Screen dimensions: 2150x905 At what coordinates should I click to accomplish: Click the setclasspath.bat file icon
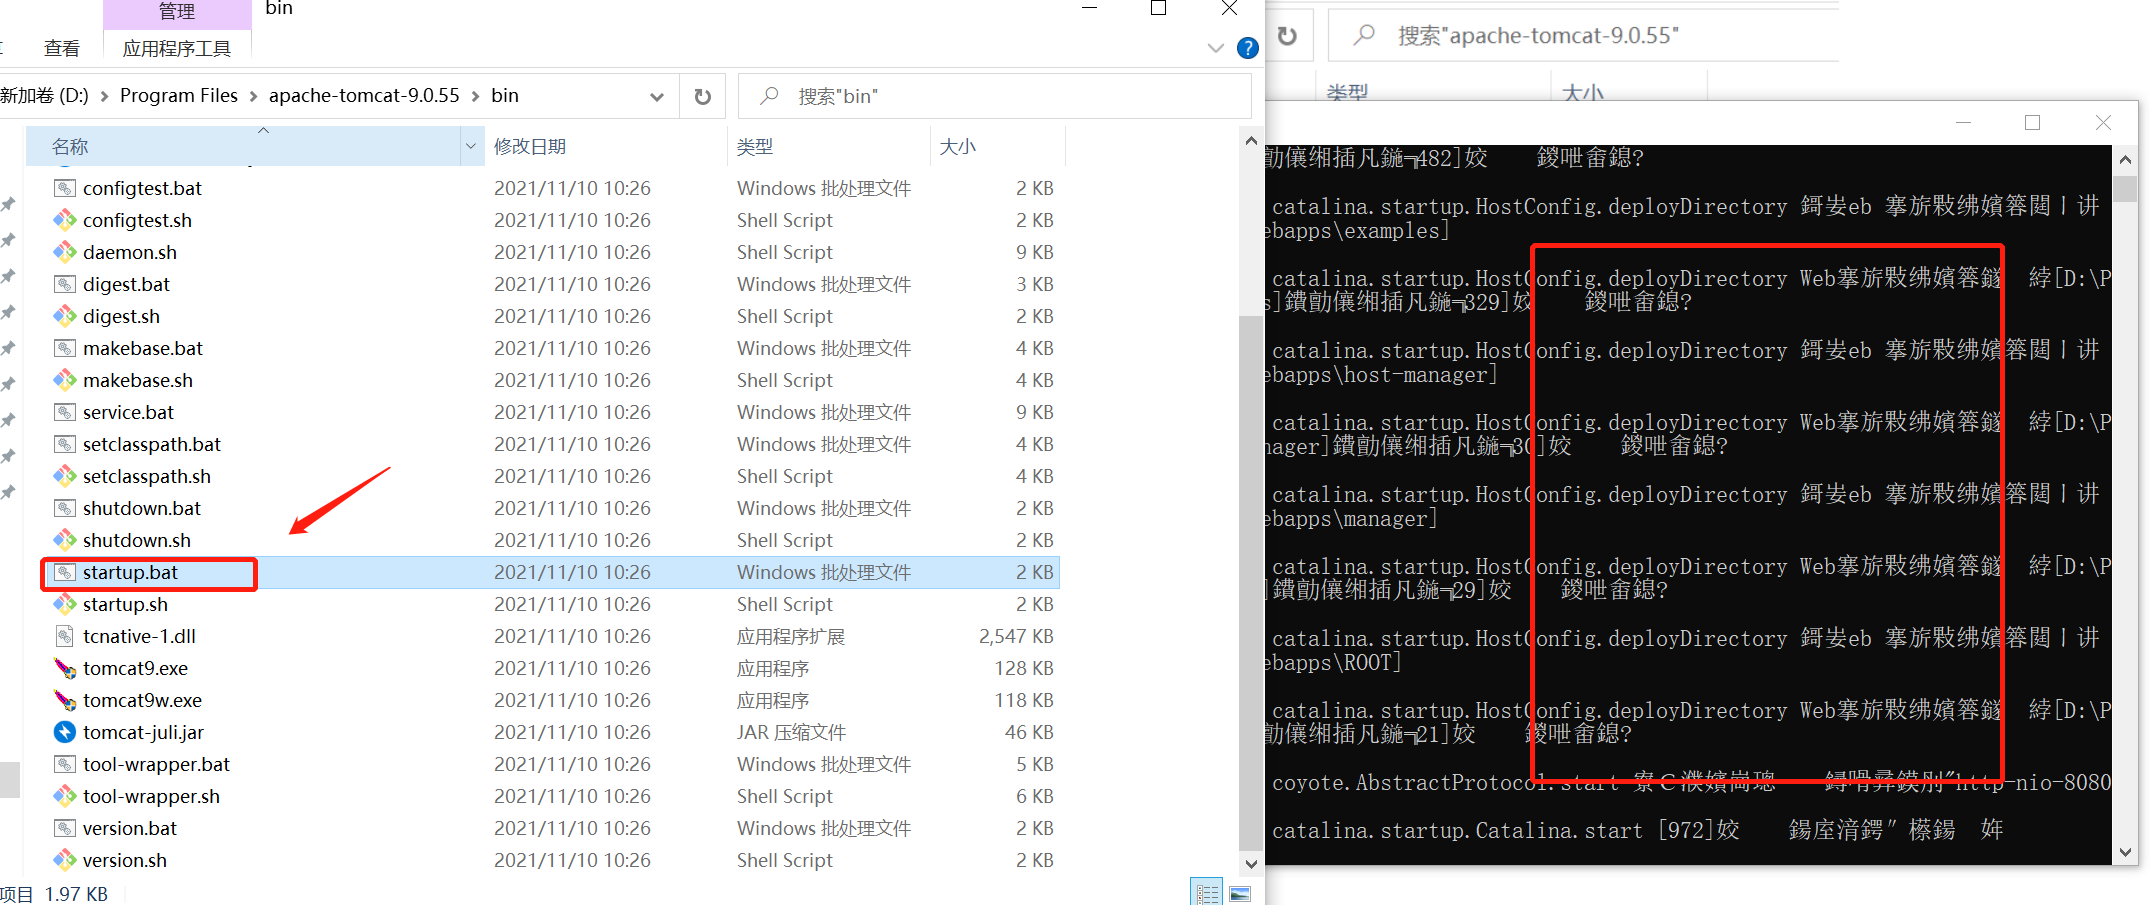[x=65, y=444]
